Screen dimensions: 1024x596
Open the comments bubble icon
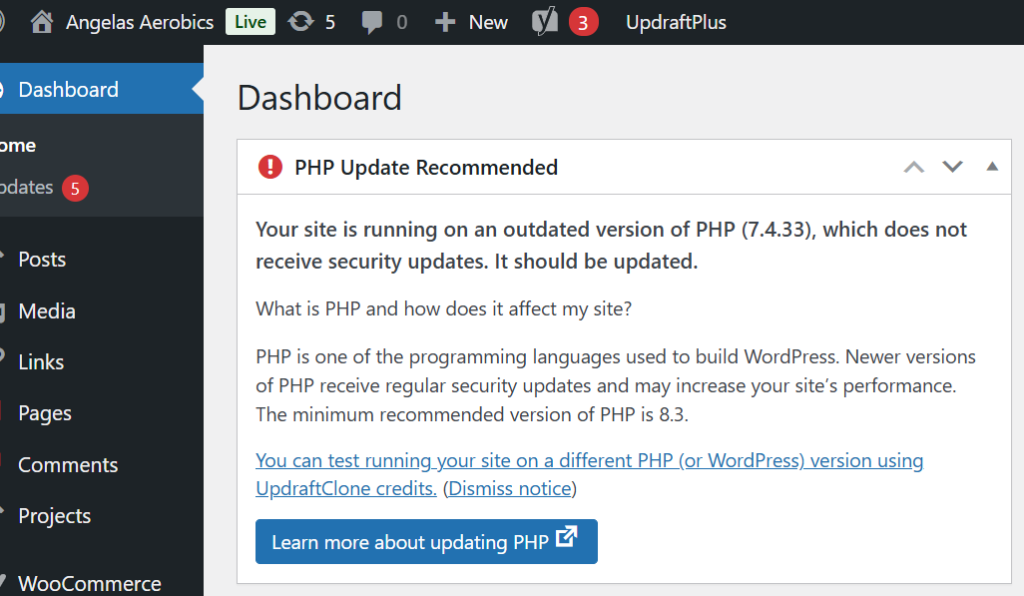pos(373,22)
